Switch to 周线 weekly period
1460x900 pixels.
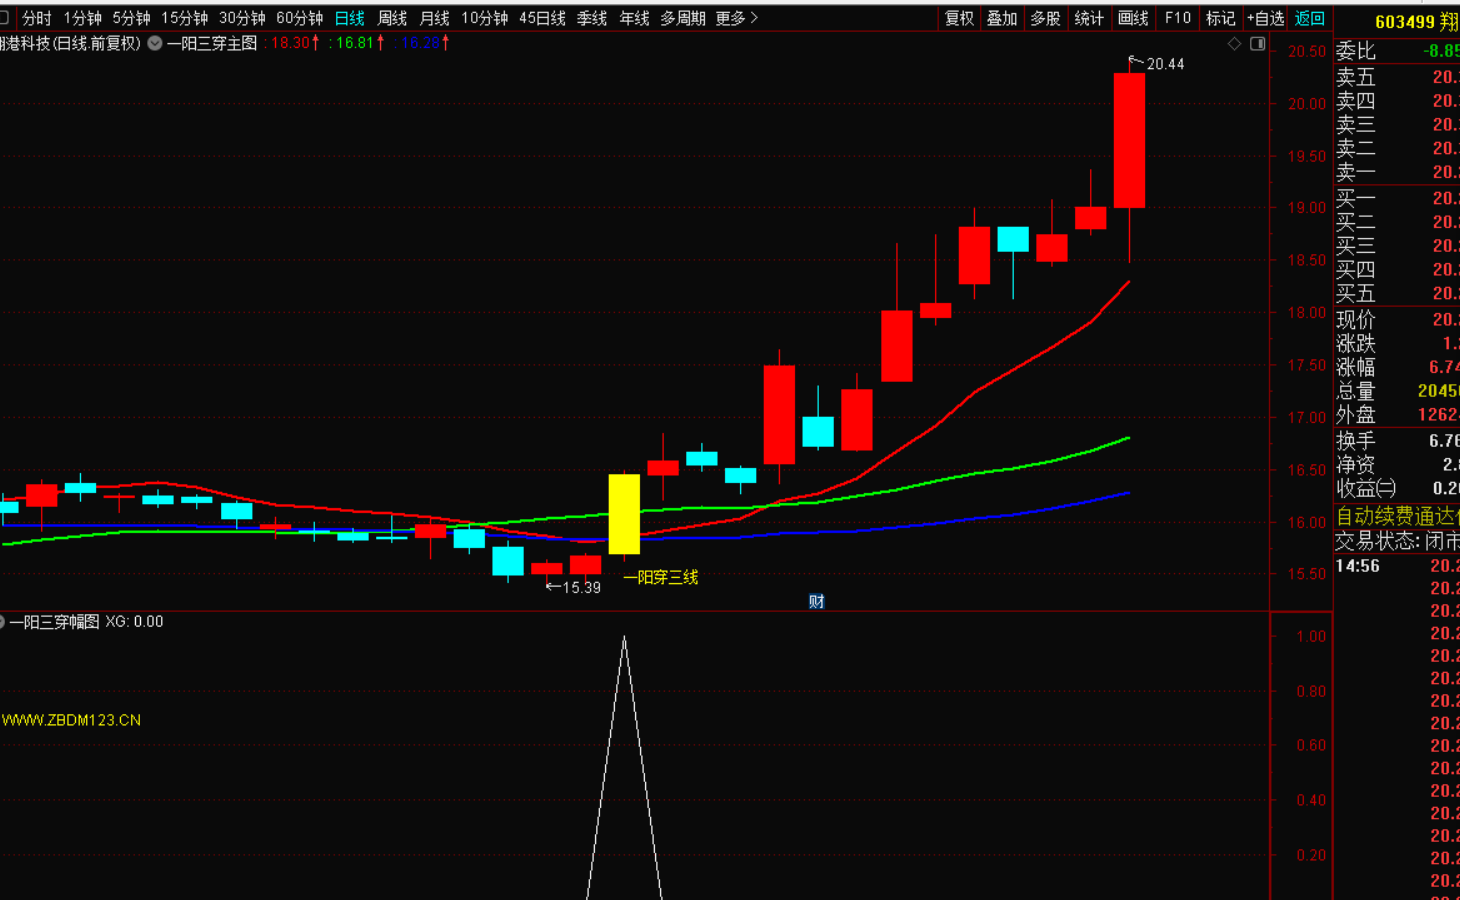click(x=392, y=18)
